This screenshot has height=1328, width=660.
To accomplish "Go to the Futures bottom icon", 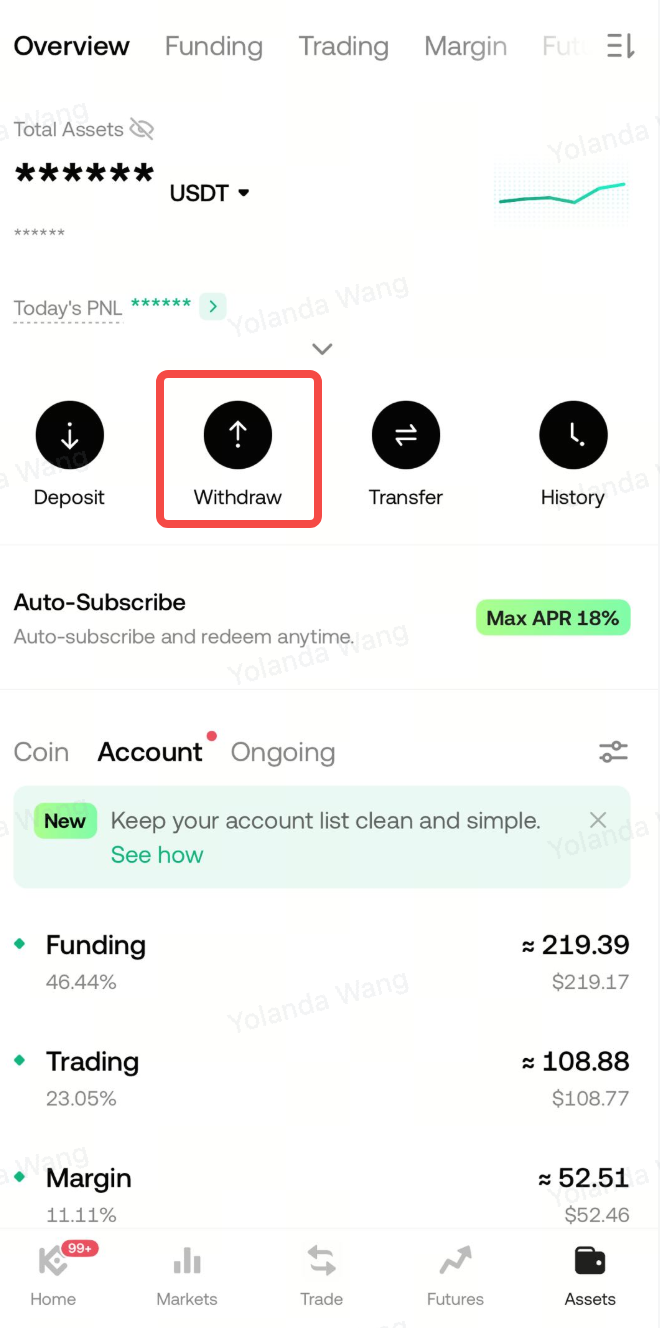I will pyautogui.click(x=455, y=1262).
